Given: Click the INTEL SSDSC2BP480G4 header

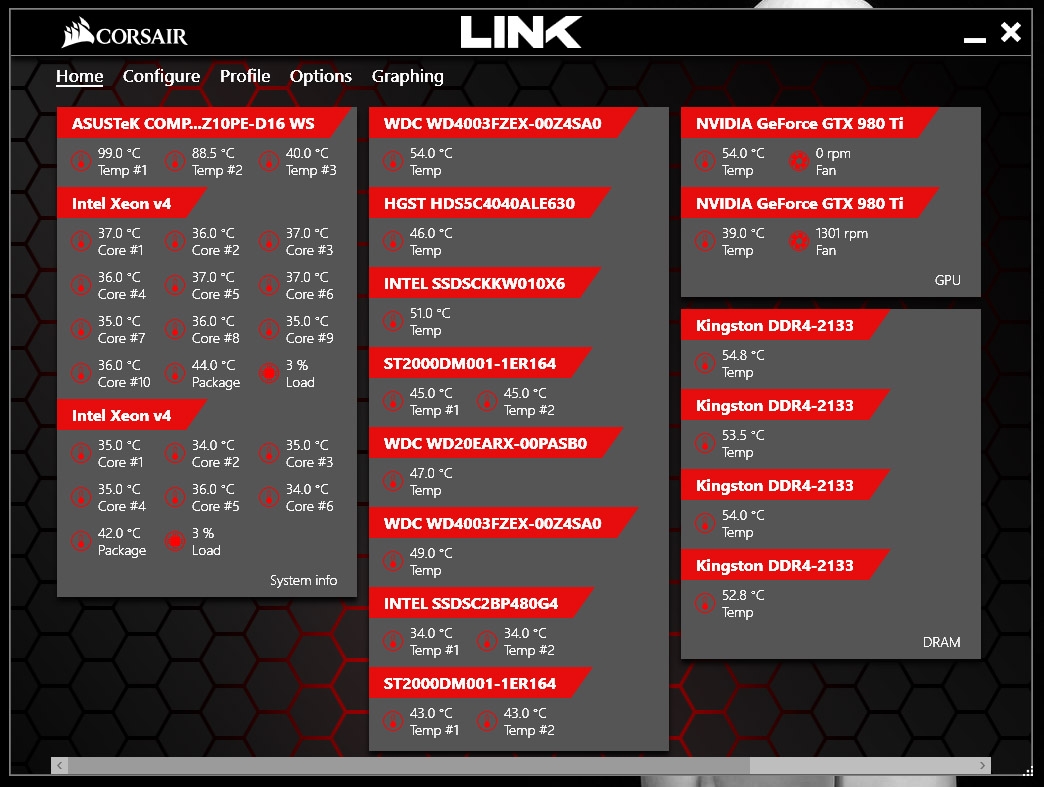Looking at the screenshot, I should pyautogui.click(x=481, y=603).
